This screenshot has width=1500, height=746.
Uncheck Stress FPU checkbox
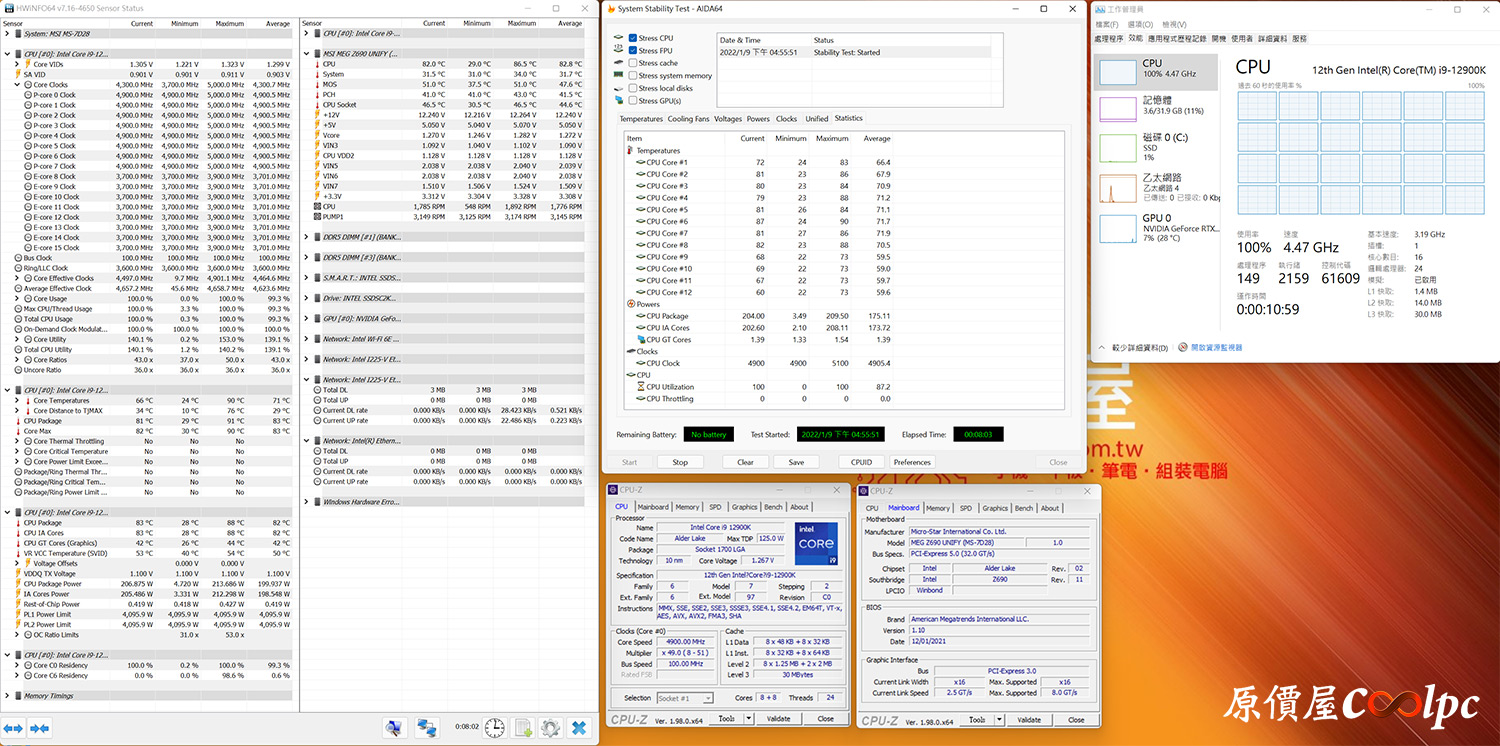(x=633, y=50)
